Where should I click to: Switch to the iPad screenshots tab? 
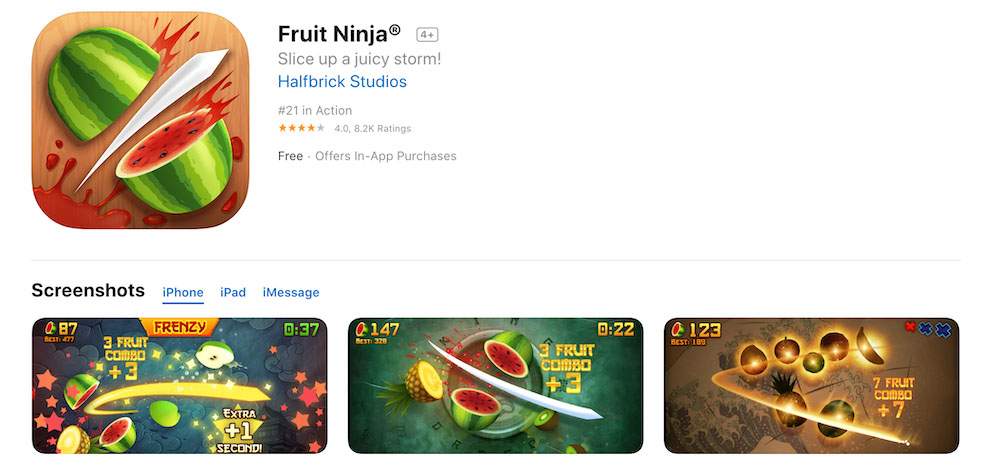coord(233,292)
